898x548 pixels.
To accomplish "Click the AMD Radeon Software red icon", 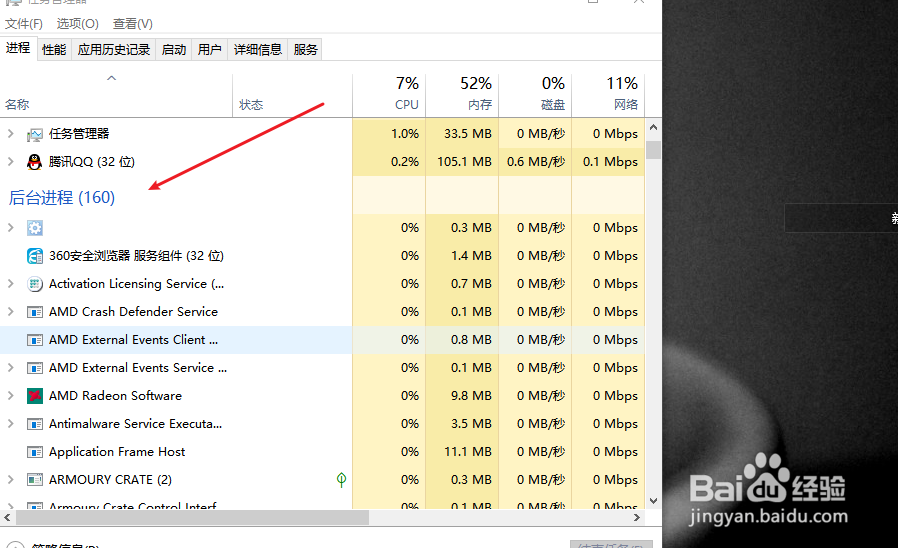I will pos(35,396).
